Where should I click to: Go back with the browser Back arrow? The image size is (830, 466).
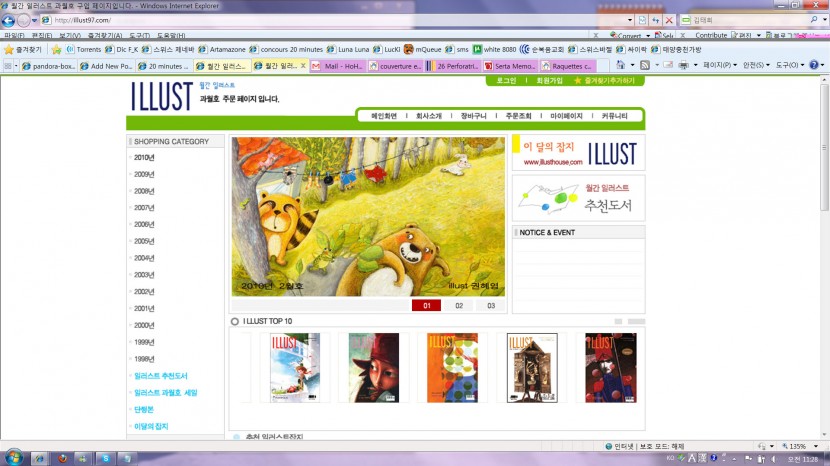coord(8,21)
